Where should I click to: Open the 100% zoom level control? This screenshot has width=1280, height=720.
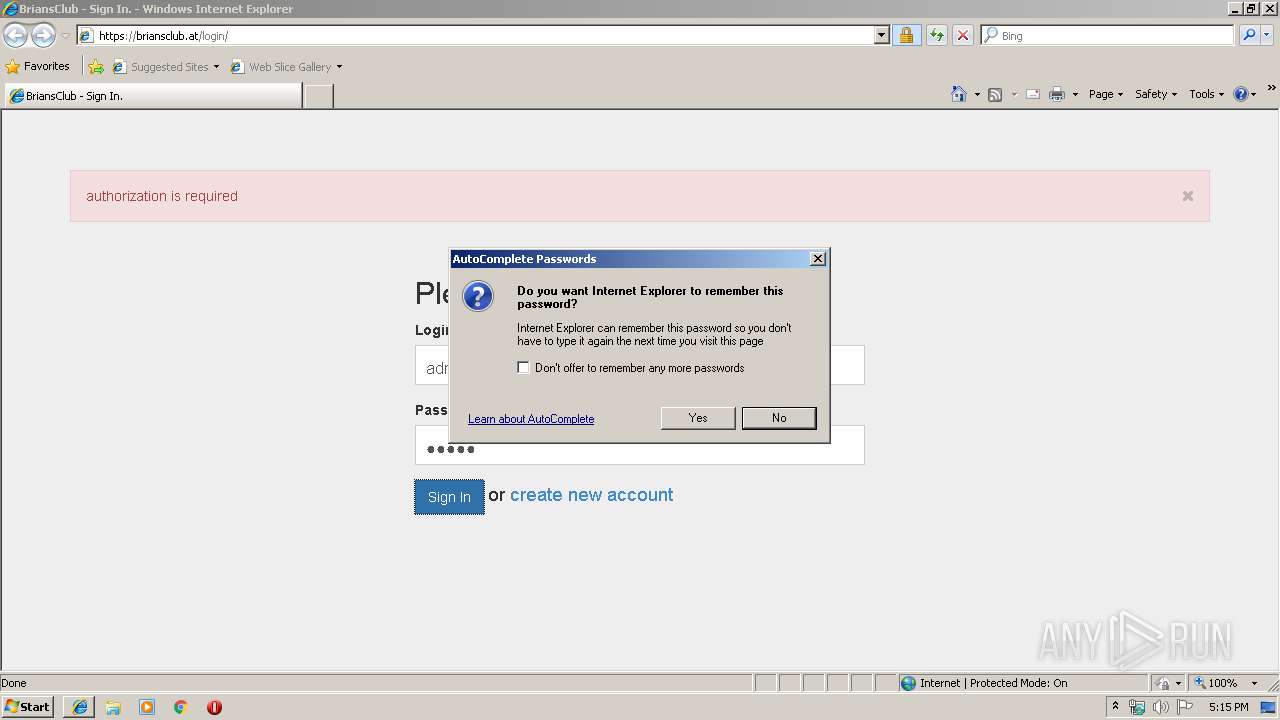click(1216, 683)
